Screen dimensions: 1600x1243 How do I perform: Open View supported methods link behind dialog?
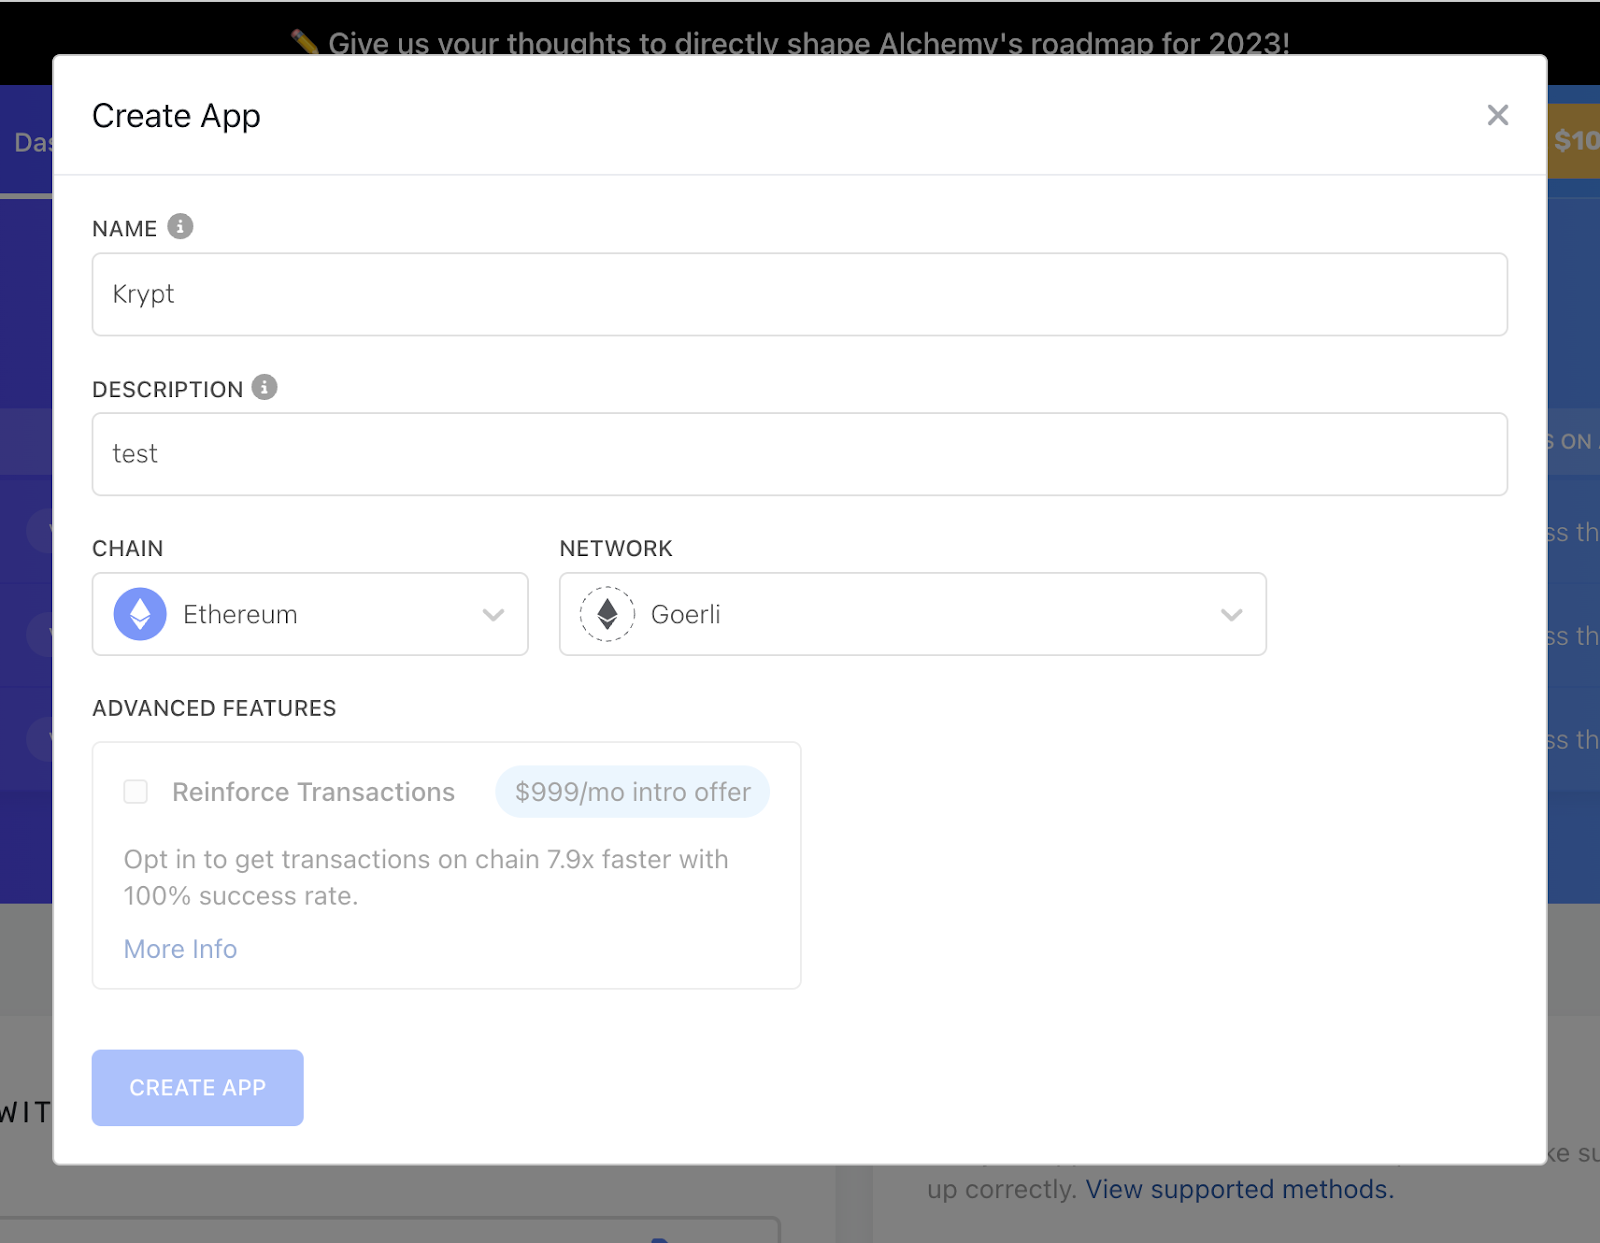tap(1239, 1189)
